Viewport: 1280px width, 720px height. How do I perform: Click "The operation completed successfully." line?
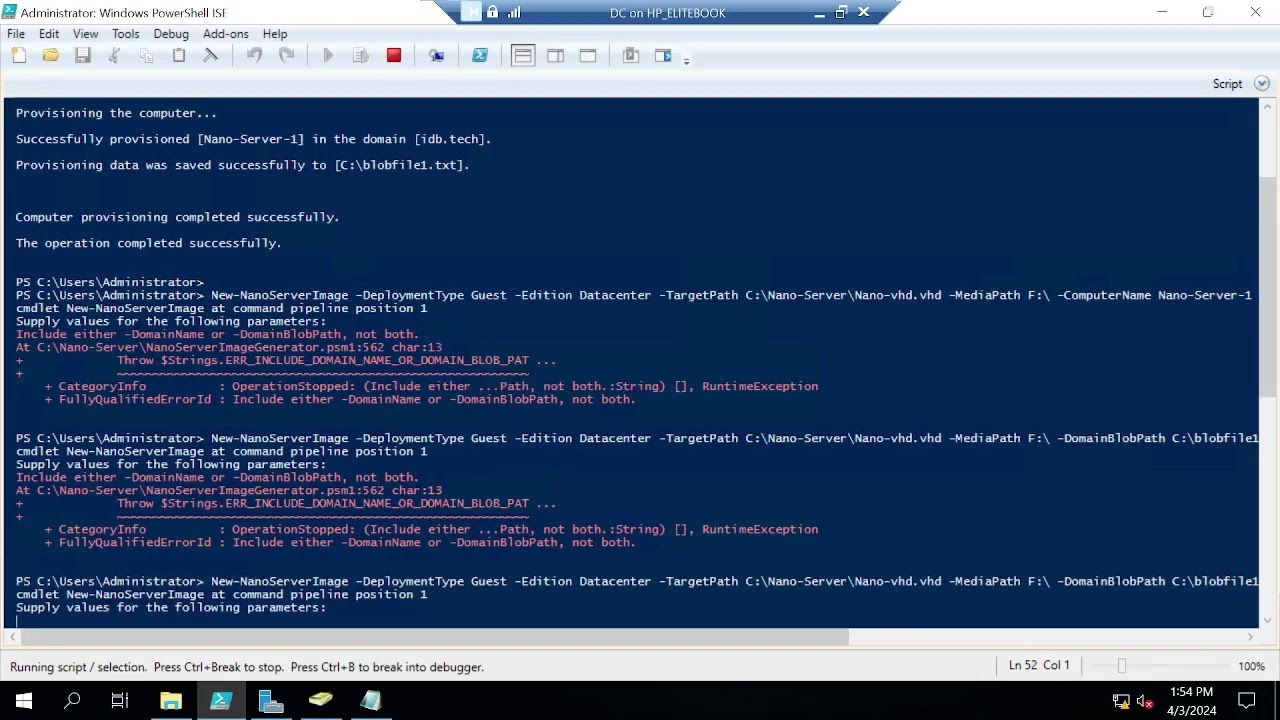point(148,243)
